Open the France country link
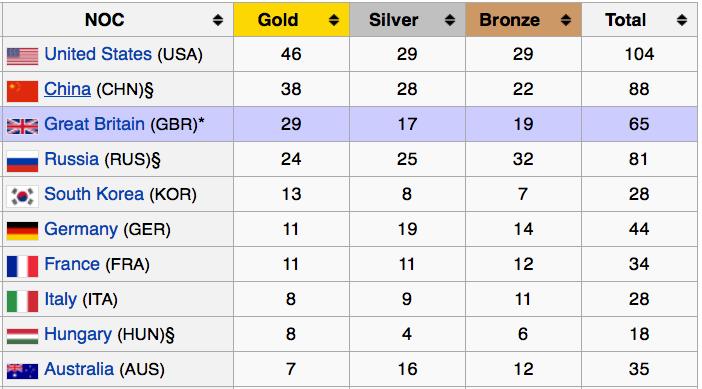702x389 pixels. [72, 264]
